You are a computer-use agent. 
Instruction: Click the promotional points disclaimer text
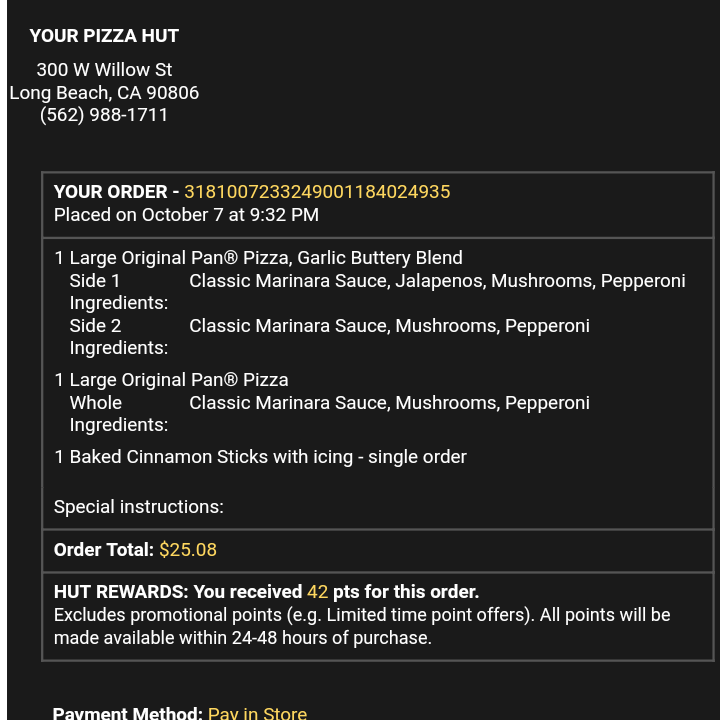(362, 626)
